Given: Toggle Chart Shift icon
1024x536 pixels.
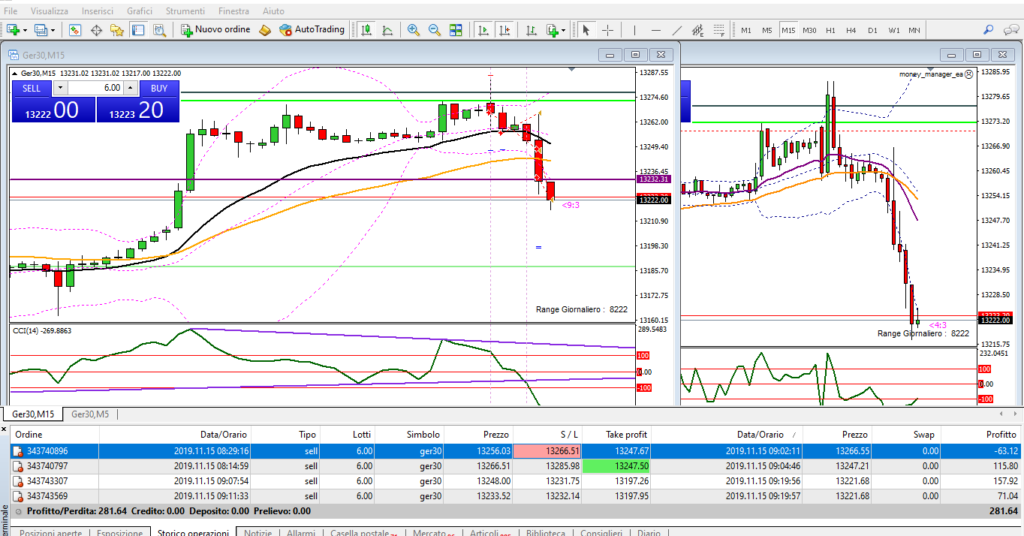Looking at the screenshot, I should tap(504, 30).
